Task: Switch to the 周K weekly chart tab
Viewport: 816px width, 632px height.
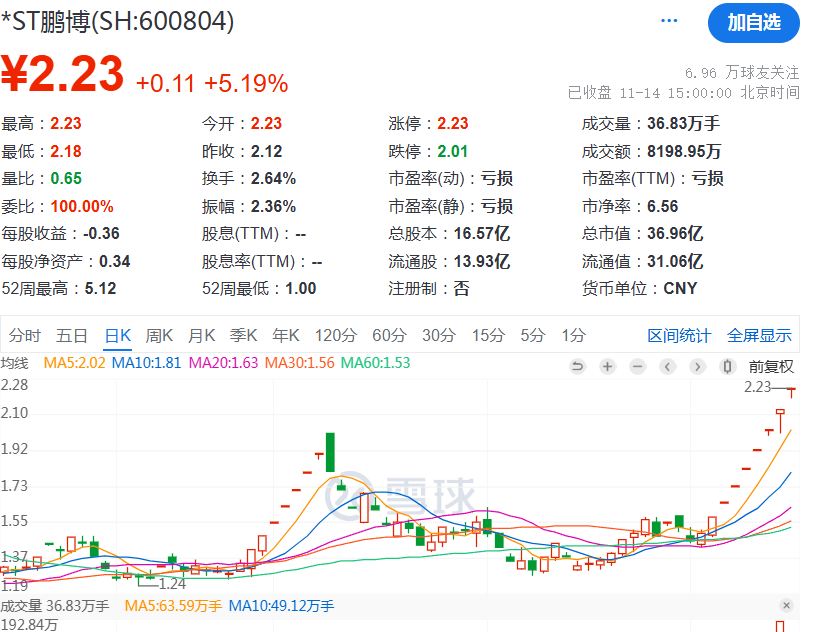Action: (159, 337)
